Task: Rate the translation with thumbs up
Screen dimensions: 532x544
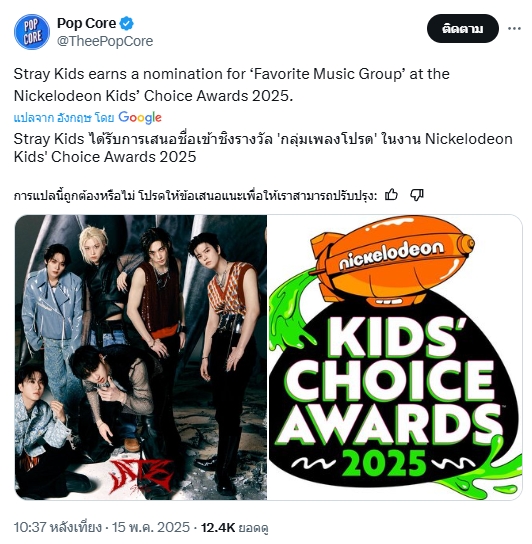Action: [391, 195]
